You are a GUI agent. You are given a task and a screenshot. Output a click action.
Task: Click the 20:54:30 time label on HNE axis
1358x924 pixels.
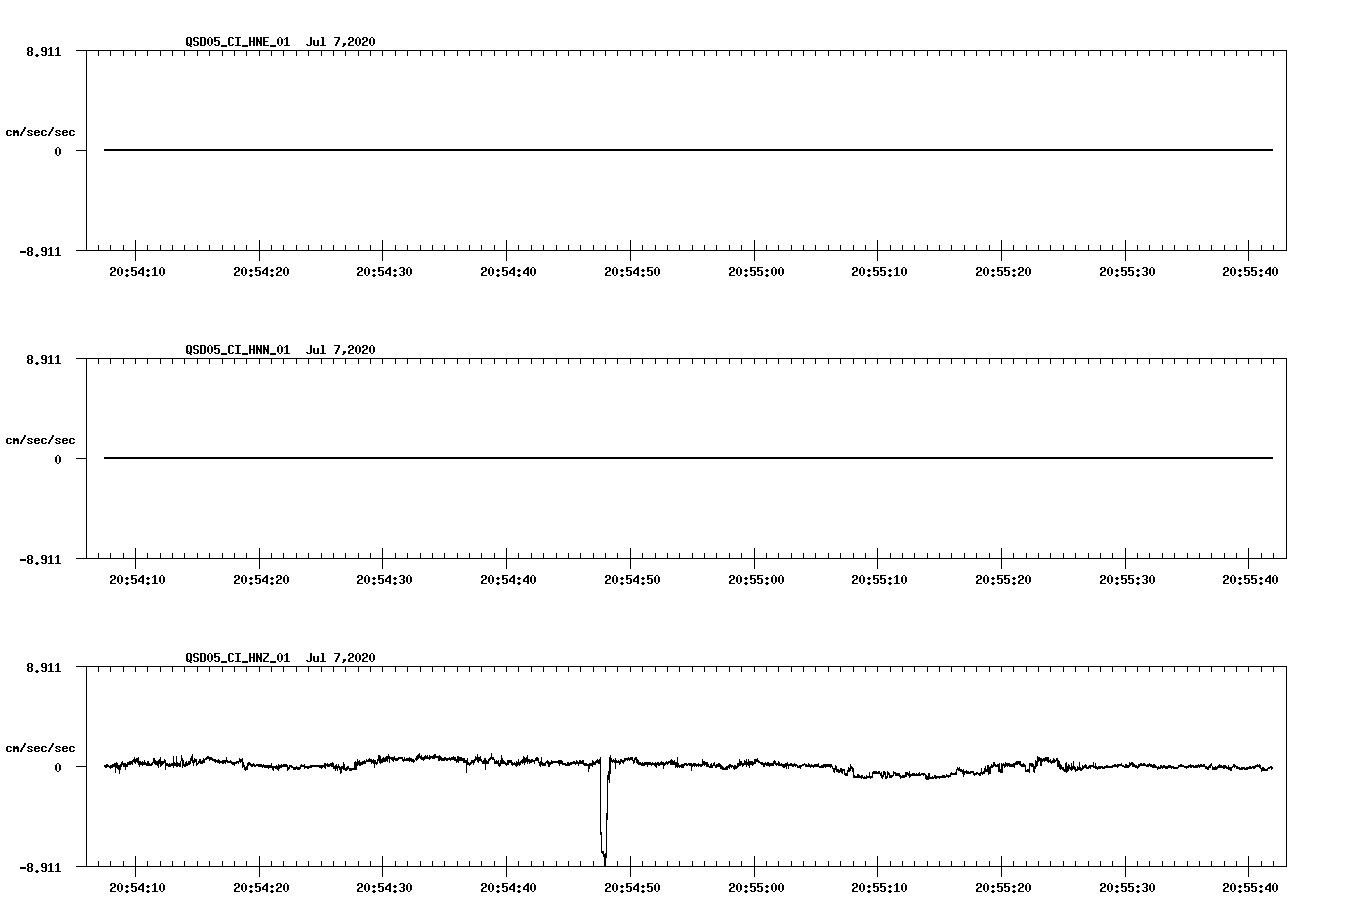coord(384,271)
